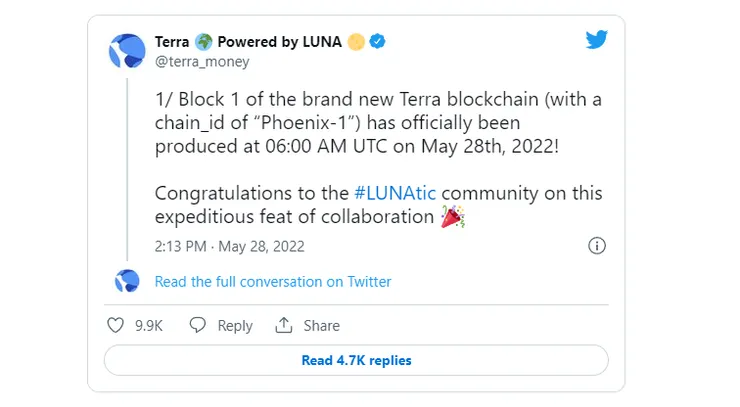Open the @terra_money handle
740x407 pixels.
202,61
